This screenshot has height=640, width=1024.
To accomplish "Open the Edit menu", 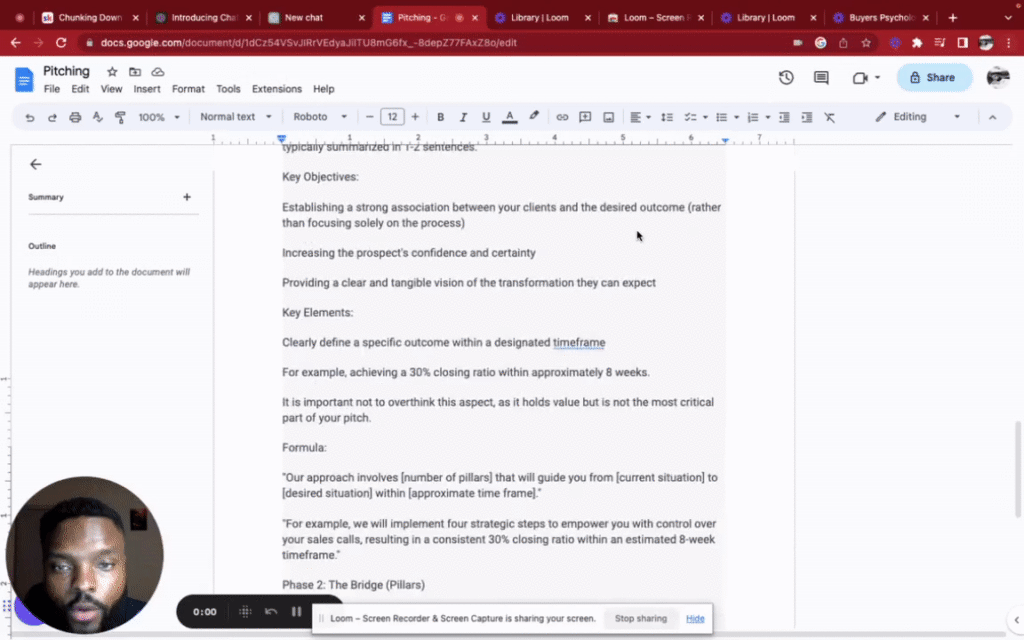I will 80,89.
